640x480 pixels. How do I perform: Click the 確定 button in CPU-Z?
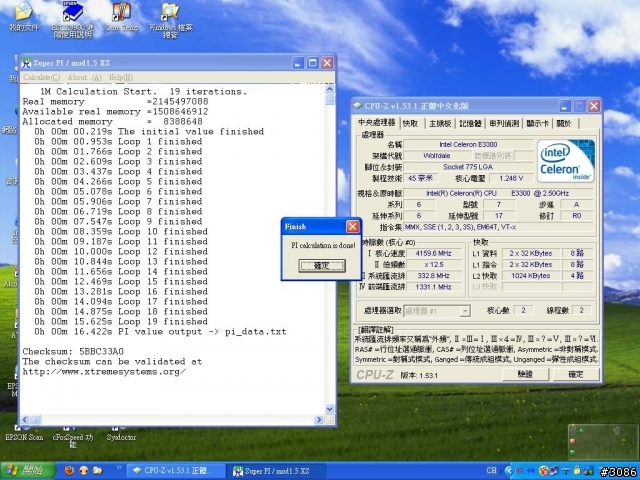576,374
